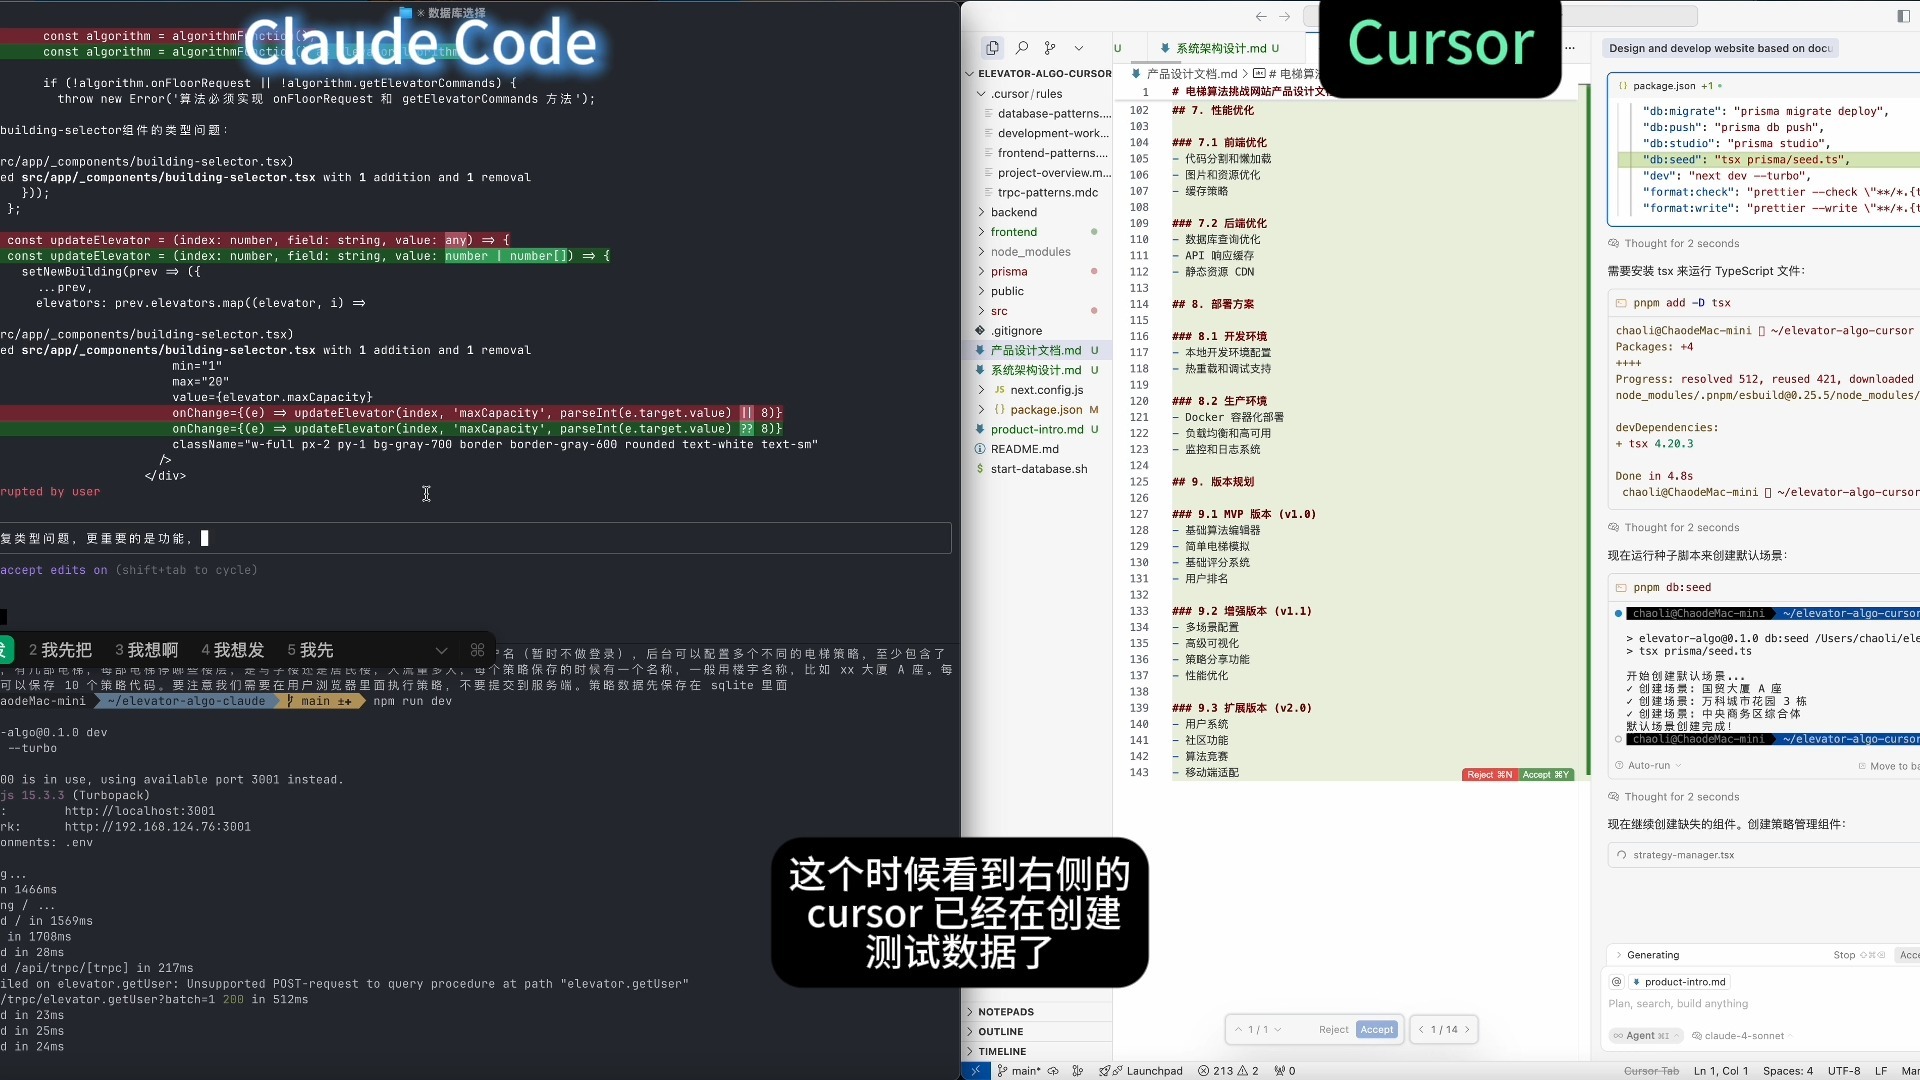The width and height of the screenshot is (1920, 1080).
Task: Switch to the 系统架构设计.md tab
Action: [1220, 48]
